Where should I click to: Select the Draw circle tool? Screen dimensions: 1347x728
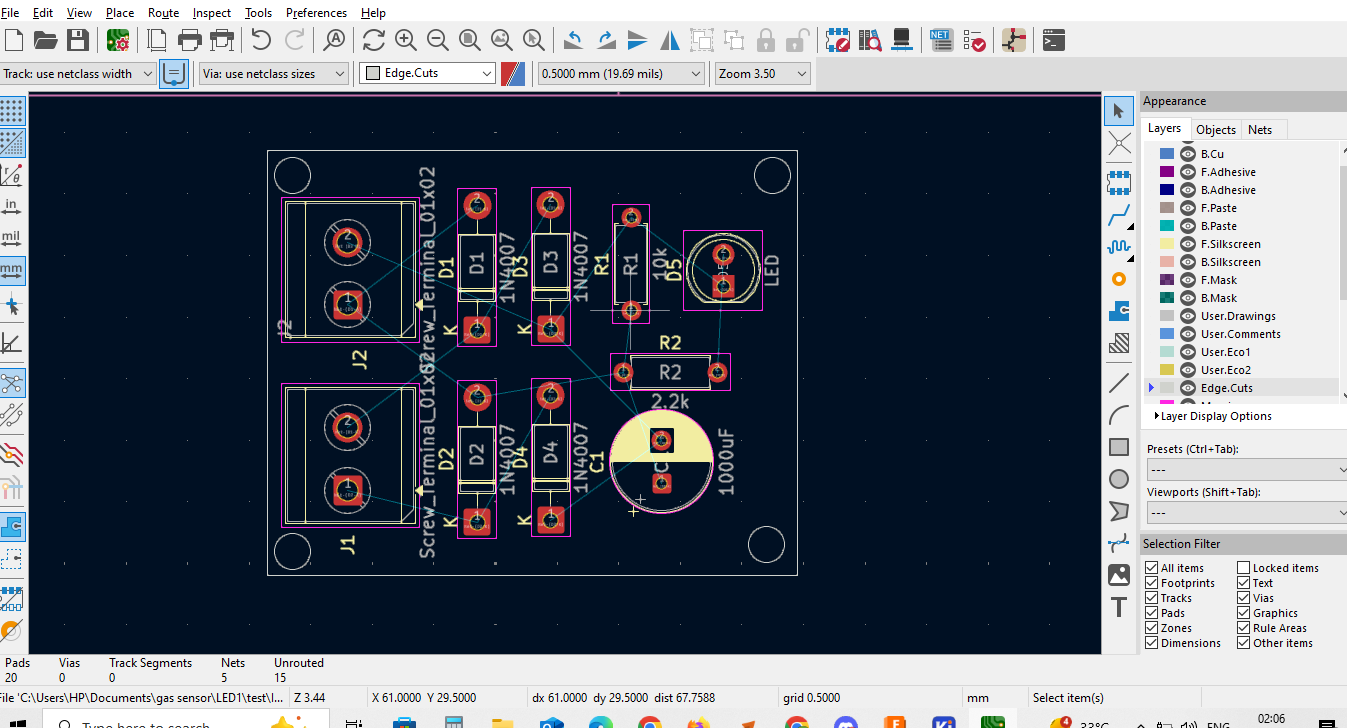tap(1119, 479)
